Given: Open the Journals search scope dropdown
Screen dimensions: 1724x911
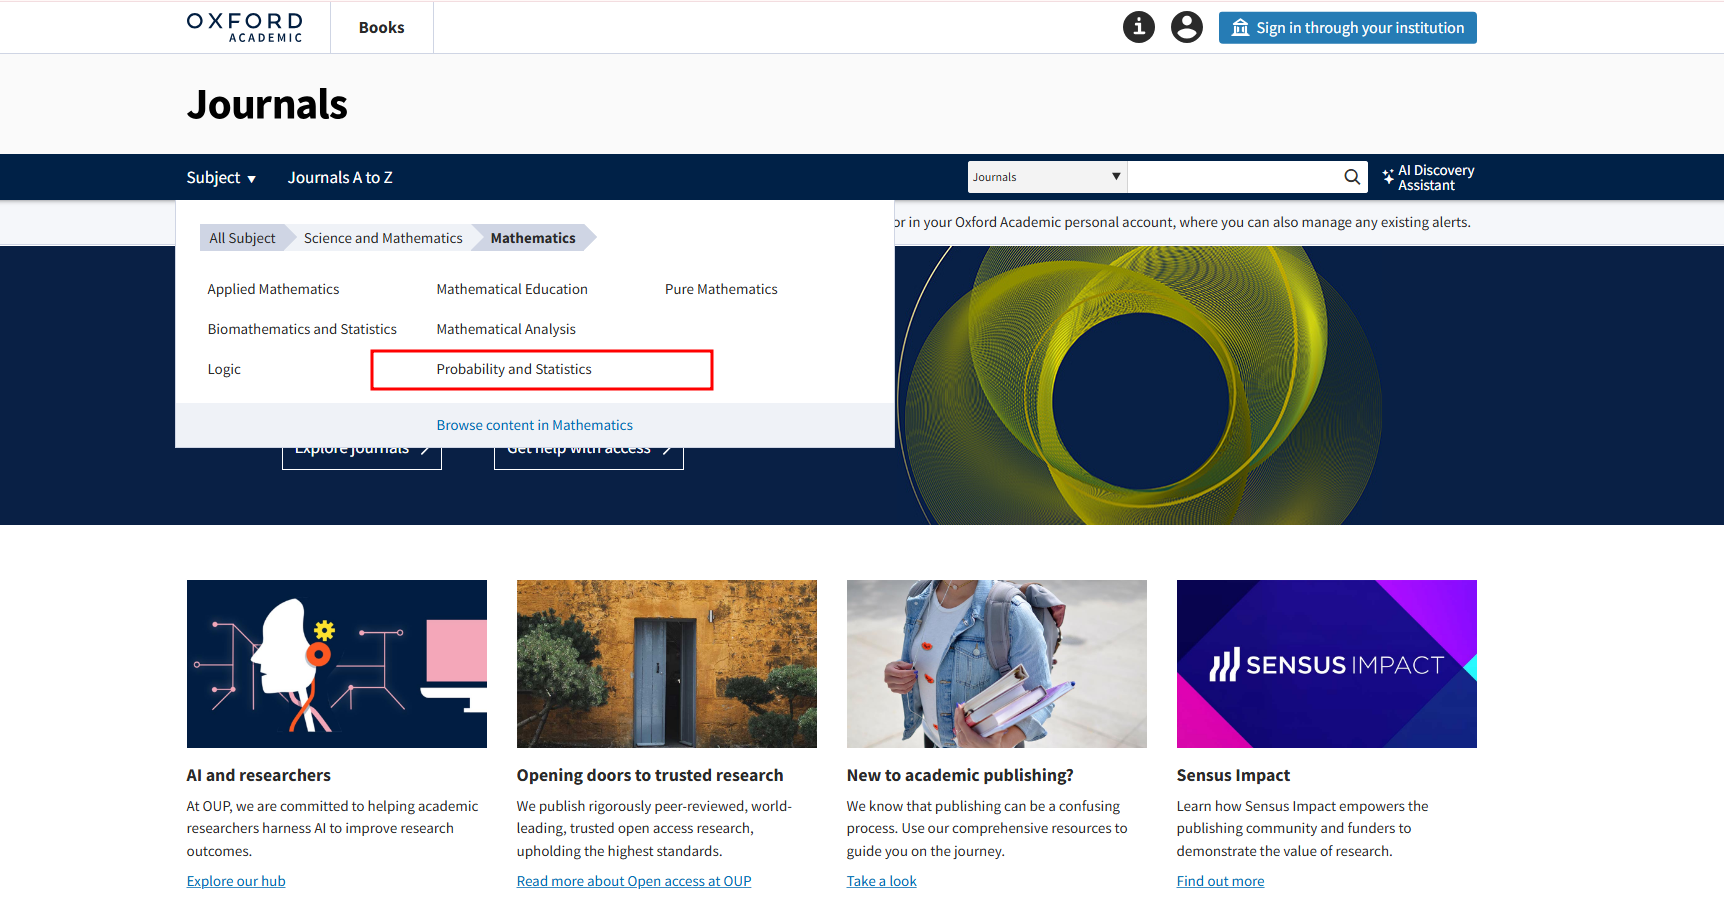Looking at the screenshot, I should tap(1046, 177).
